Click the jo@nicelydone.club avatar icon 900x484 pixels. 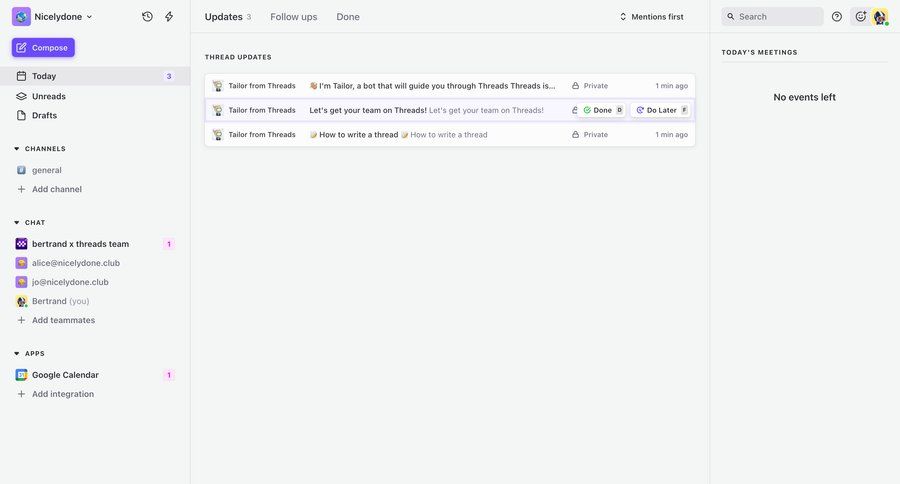[x=21, y=282]
